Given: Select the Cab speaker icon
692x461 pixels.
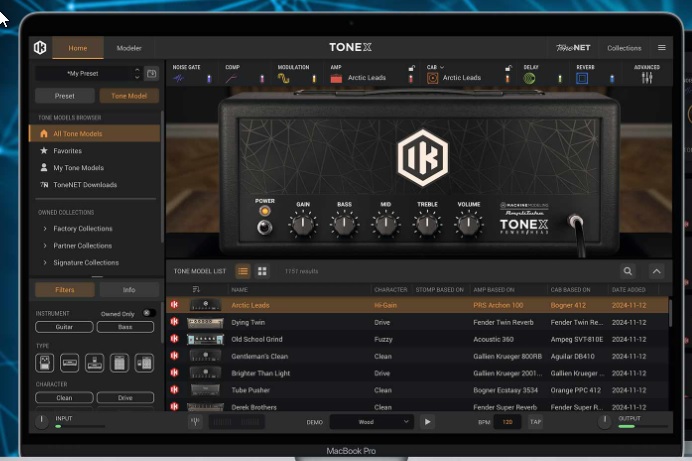Looking at the screenshot, I should point(432,78).
